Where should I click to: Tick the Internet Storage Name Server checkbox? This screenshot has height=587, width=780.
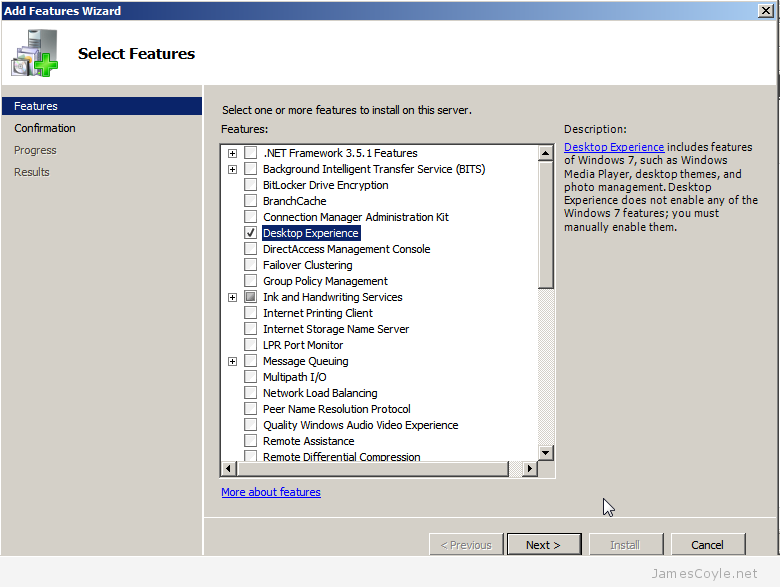(x=251, y=328)
